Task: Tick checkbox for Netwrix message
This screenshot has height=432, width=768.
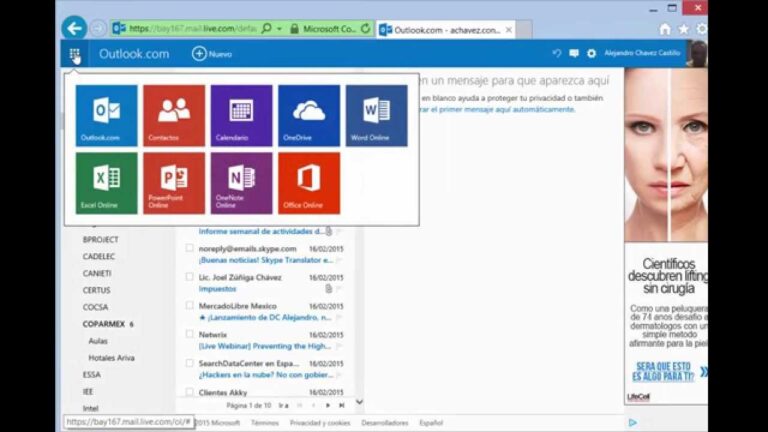Action: 189,334
